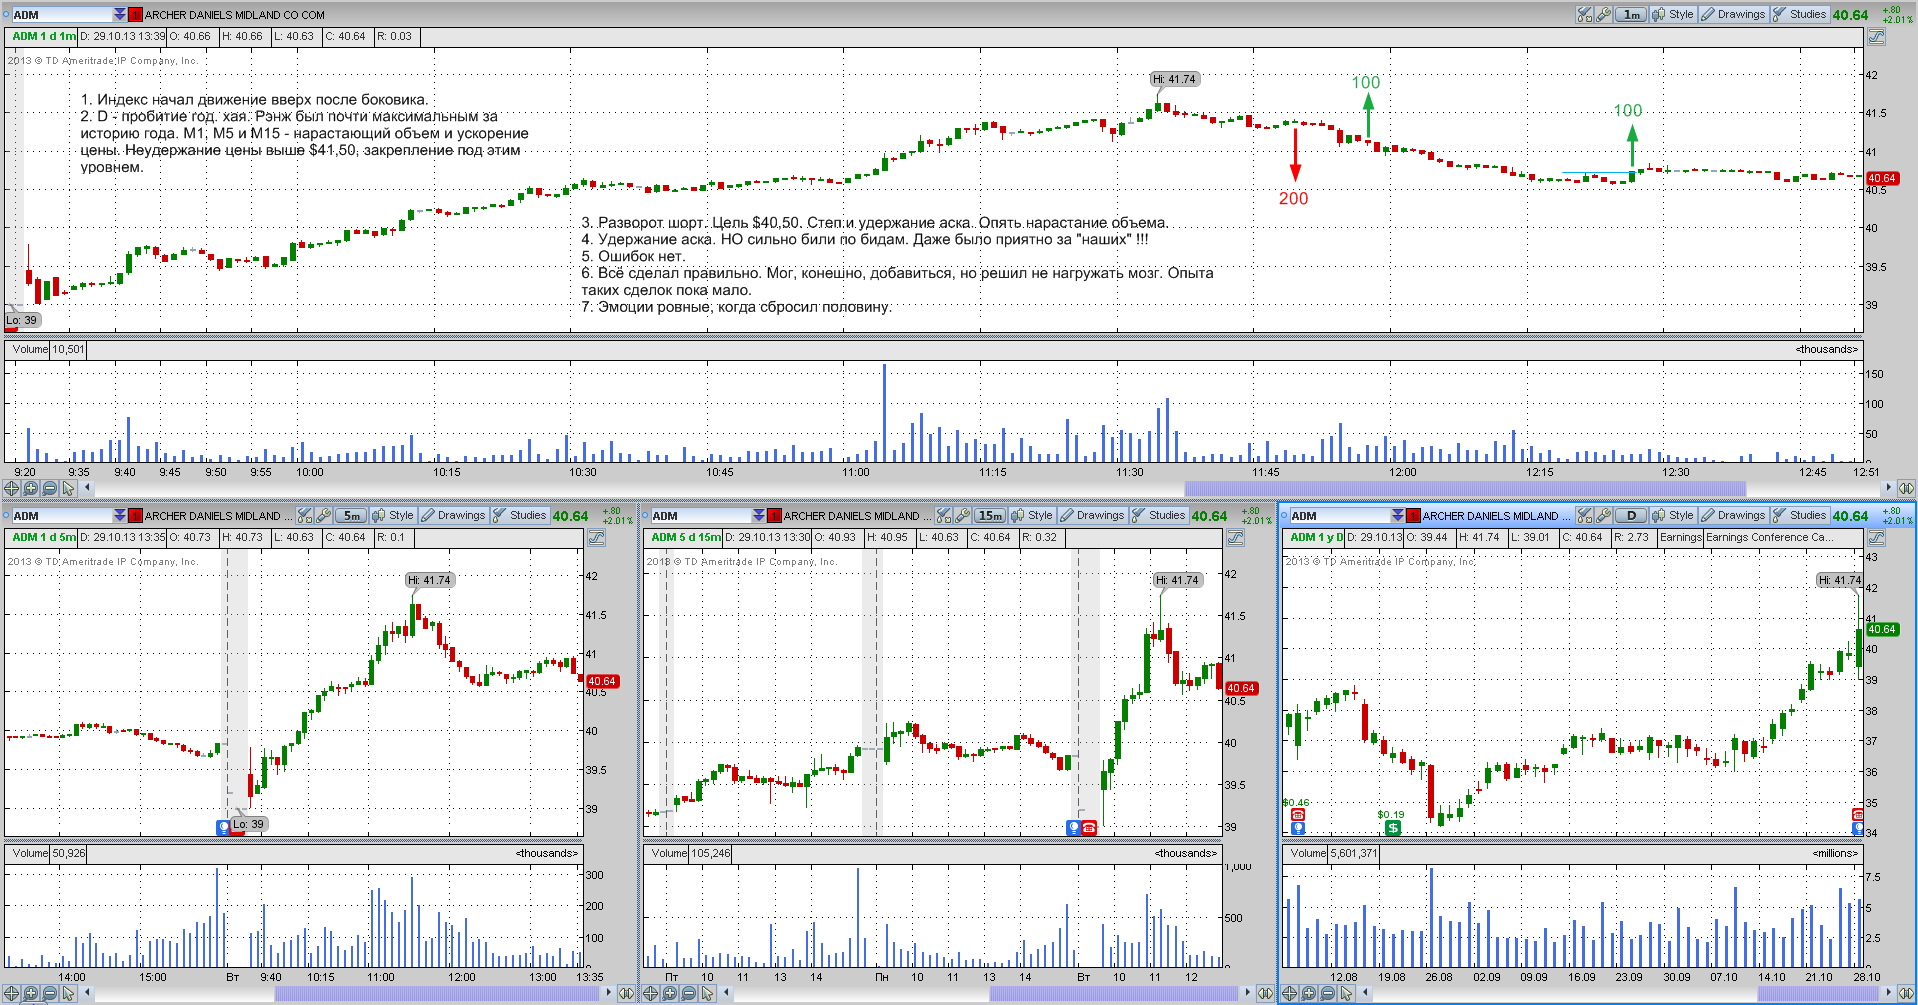
Task: Open the Drawings menu in the 5m chart
Action: (453, 515)
